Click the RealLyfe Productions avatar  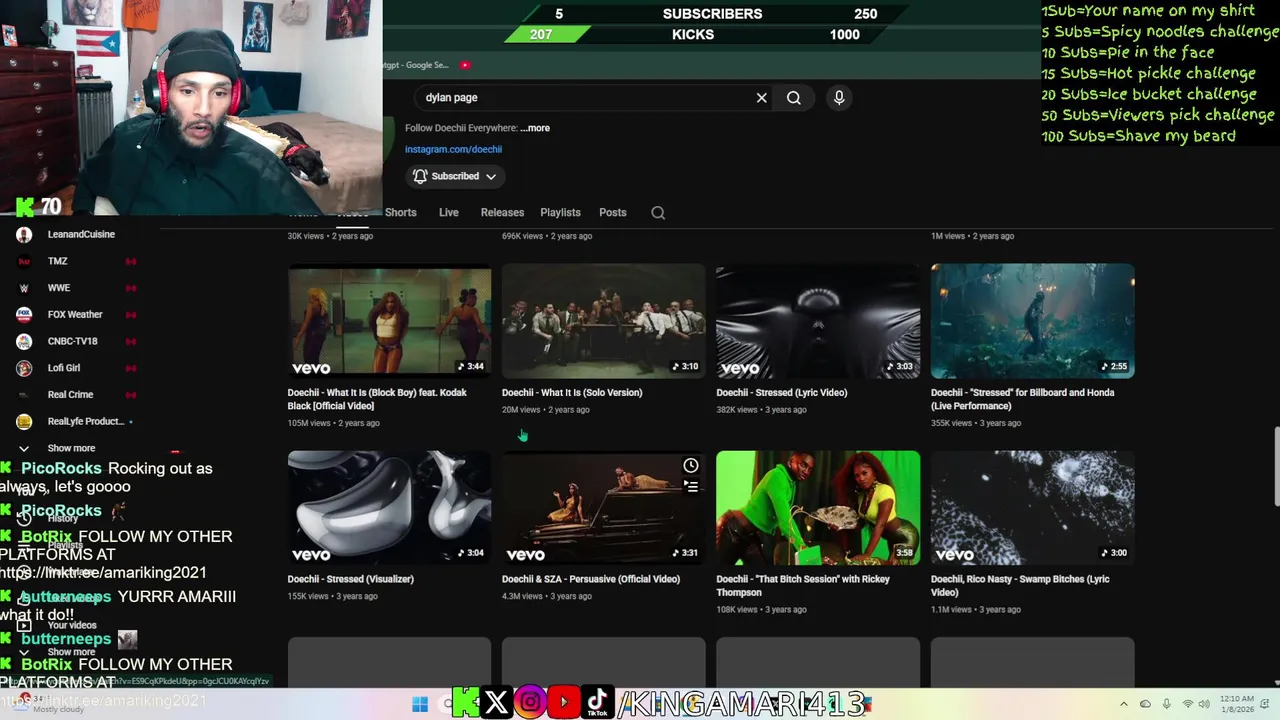tap(24, 421)
